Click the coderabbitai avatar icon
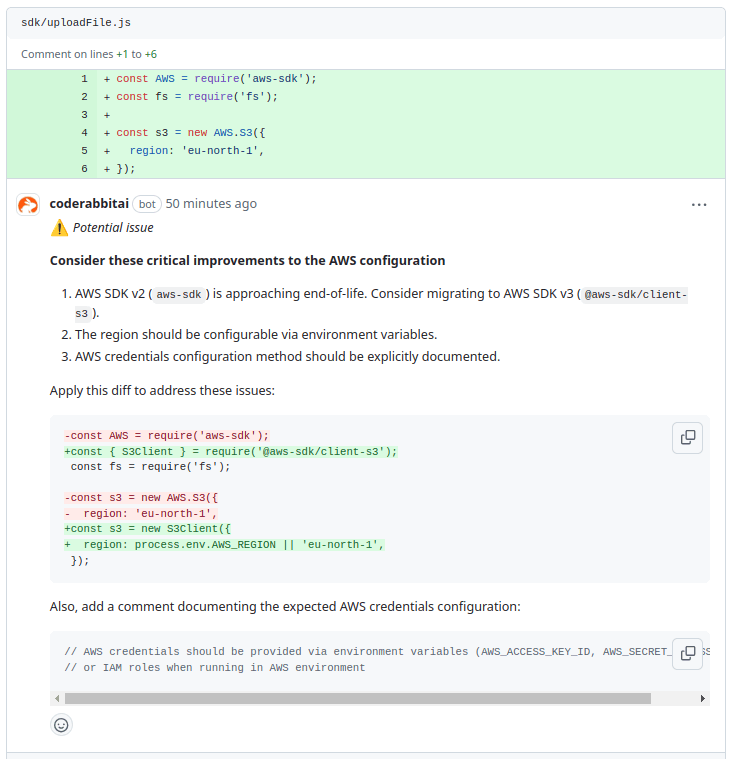 pos(29,204)
